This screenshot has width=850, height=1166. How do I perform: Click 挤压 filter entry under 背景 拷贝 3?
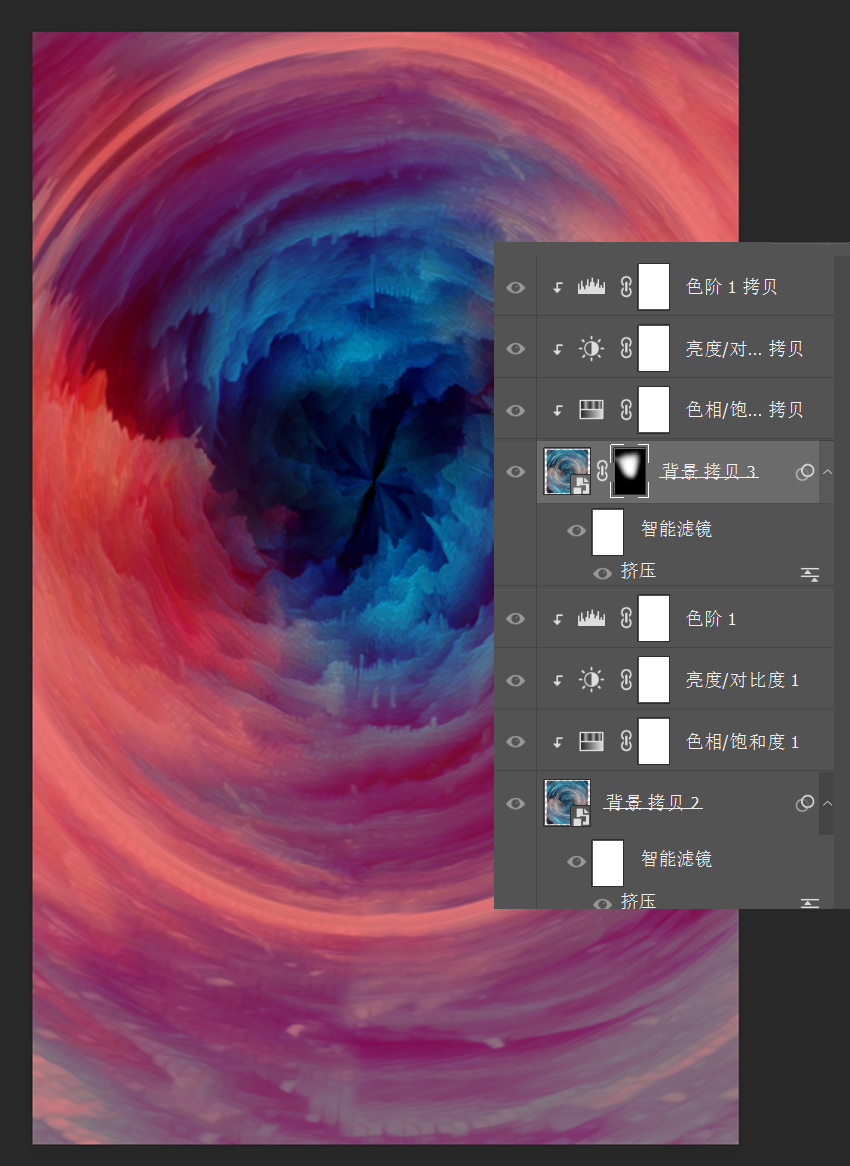pyautogui.click(x=638, y=571)
